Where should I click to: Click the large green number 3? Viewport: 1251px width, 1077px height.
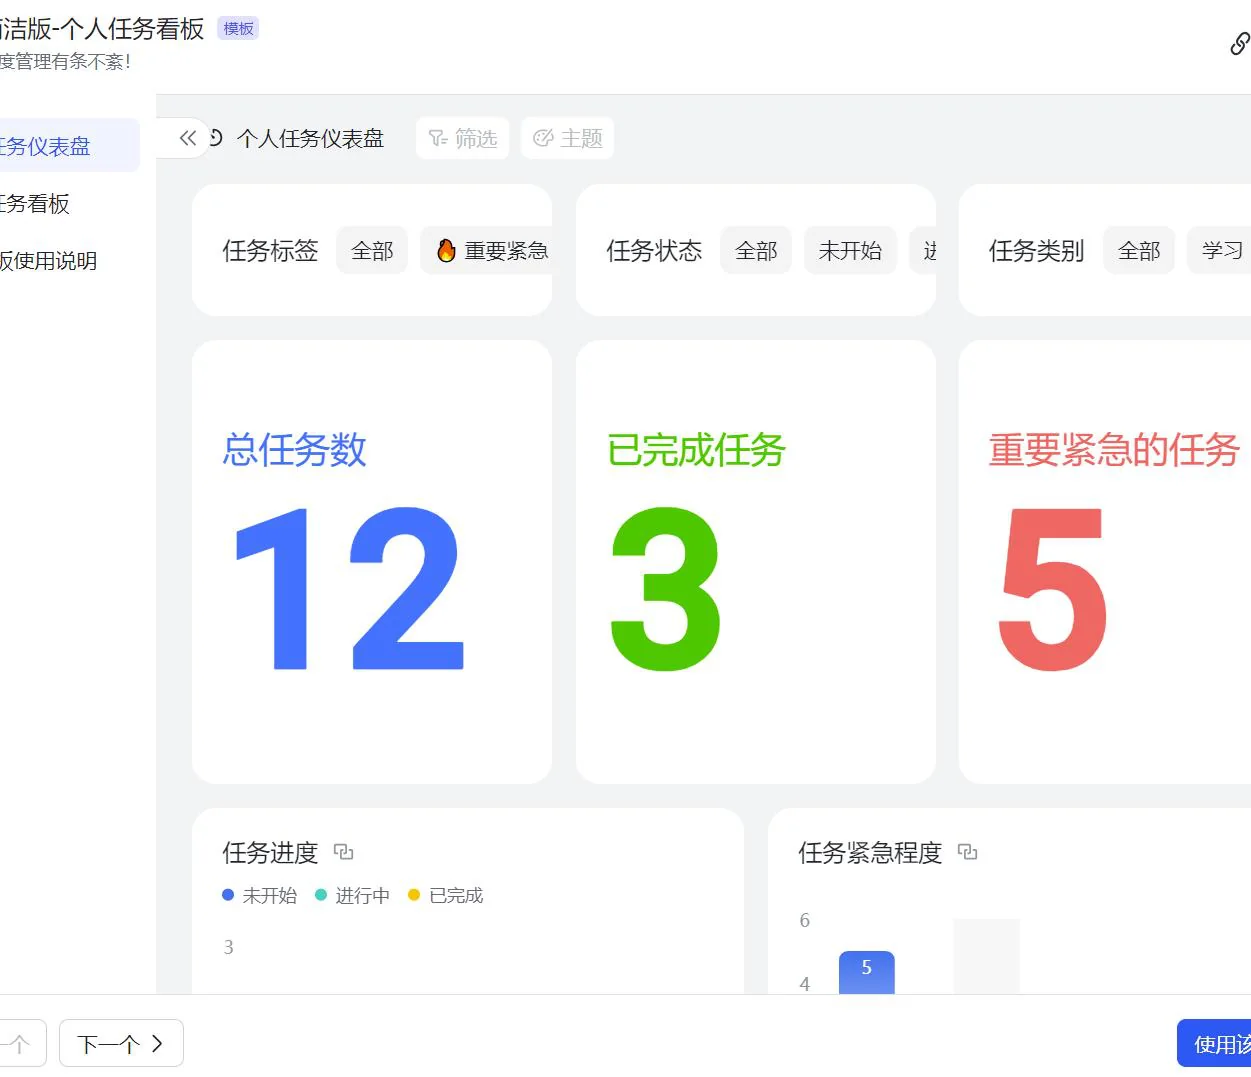pos(665,589)
